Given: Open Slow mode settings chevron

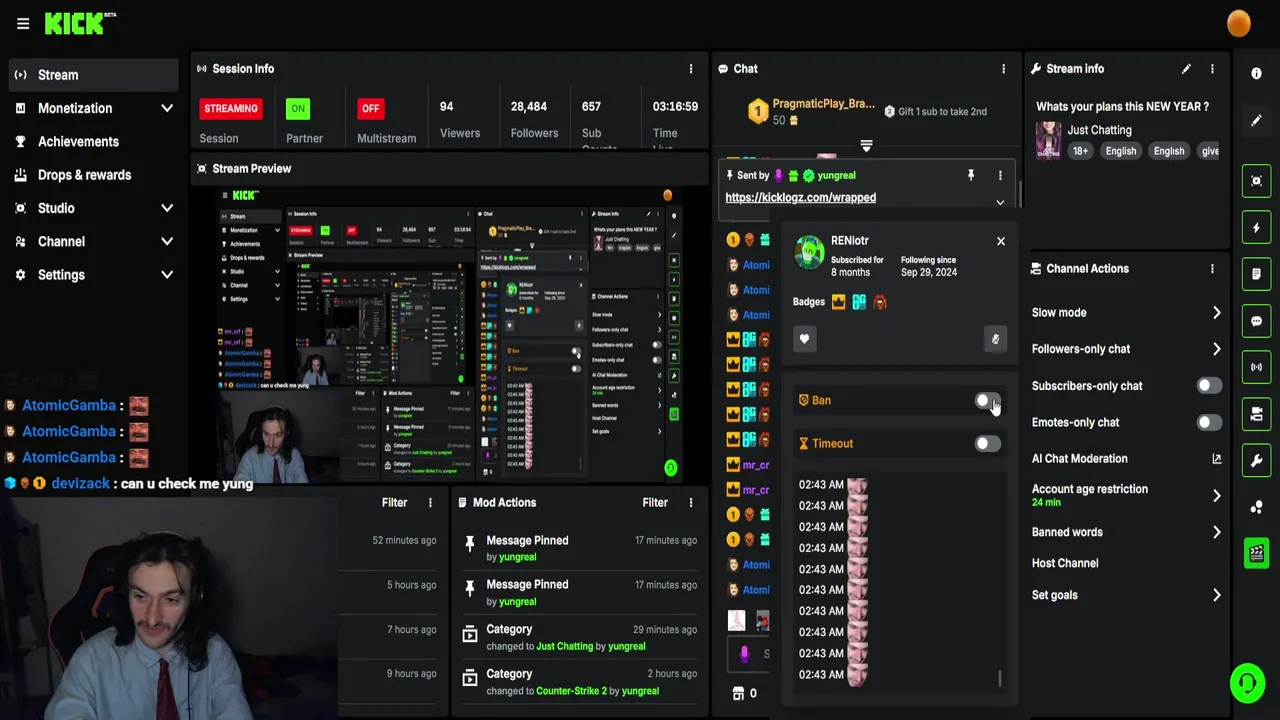Looking at the screenshot, I should (x=1216, y=313).
